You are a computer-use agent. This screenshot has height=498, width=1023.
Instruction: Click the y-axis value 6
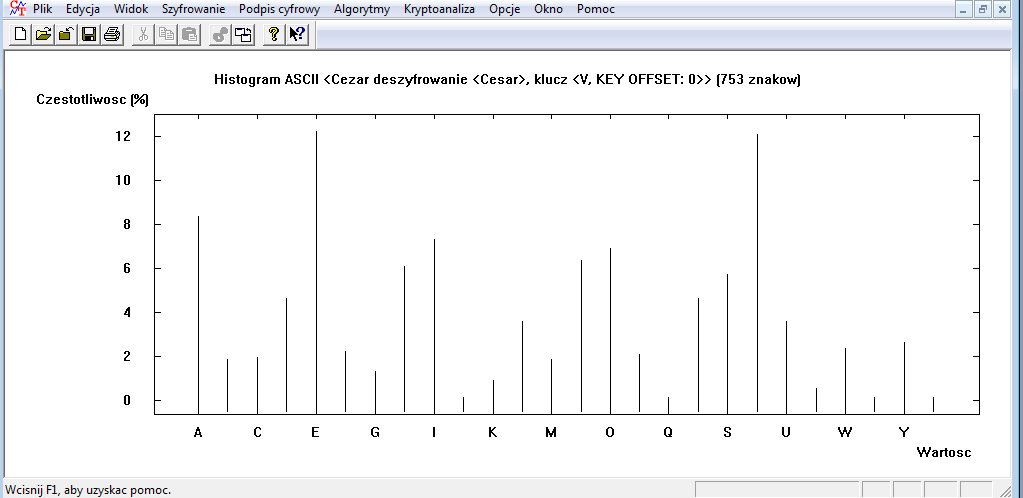pyautogui.click(x=128, y=268)
